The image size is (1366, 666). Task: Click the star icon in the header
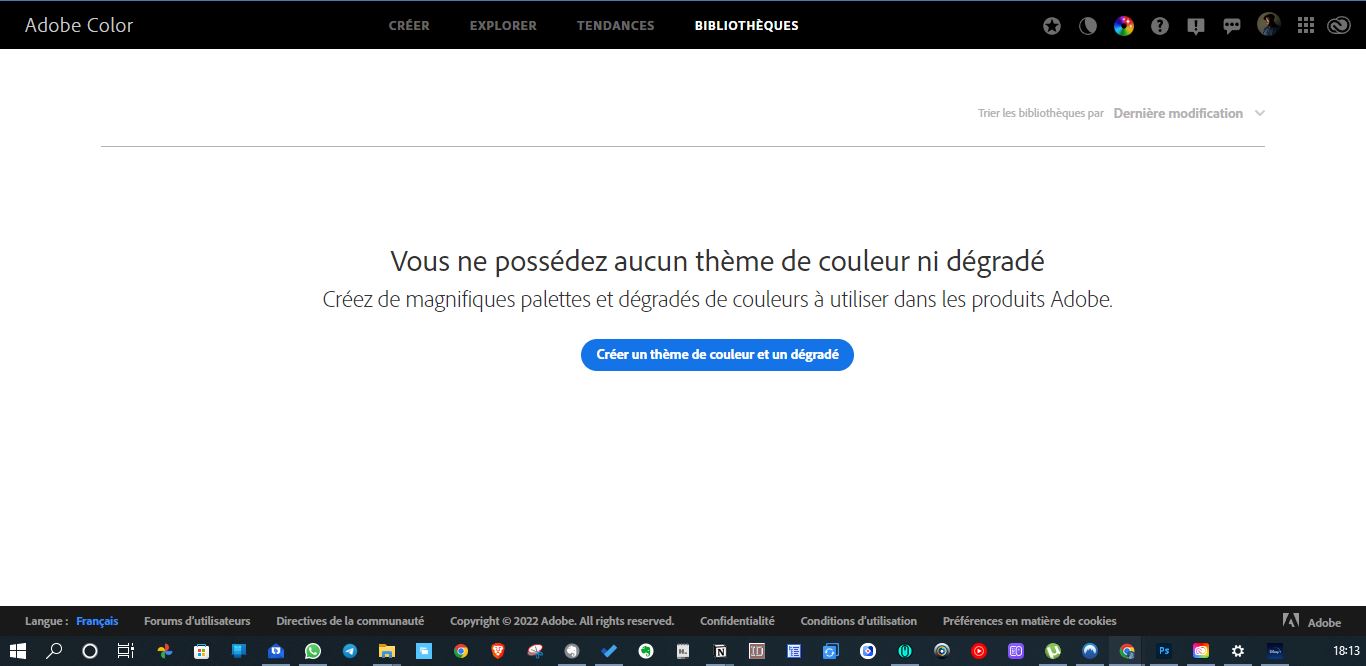[x=1052, y=26]
